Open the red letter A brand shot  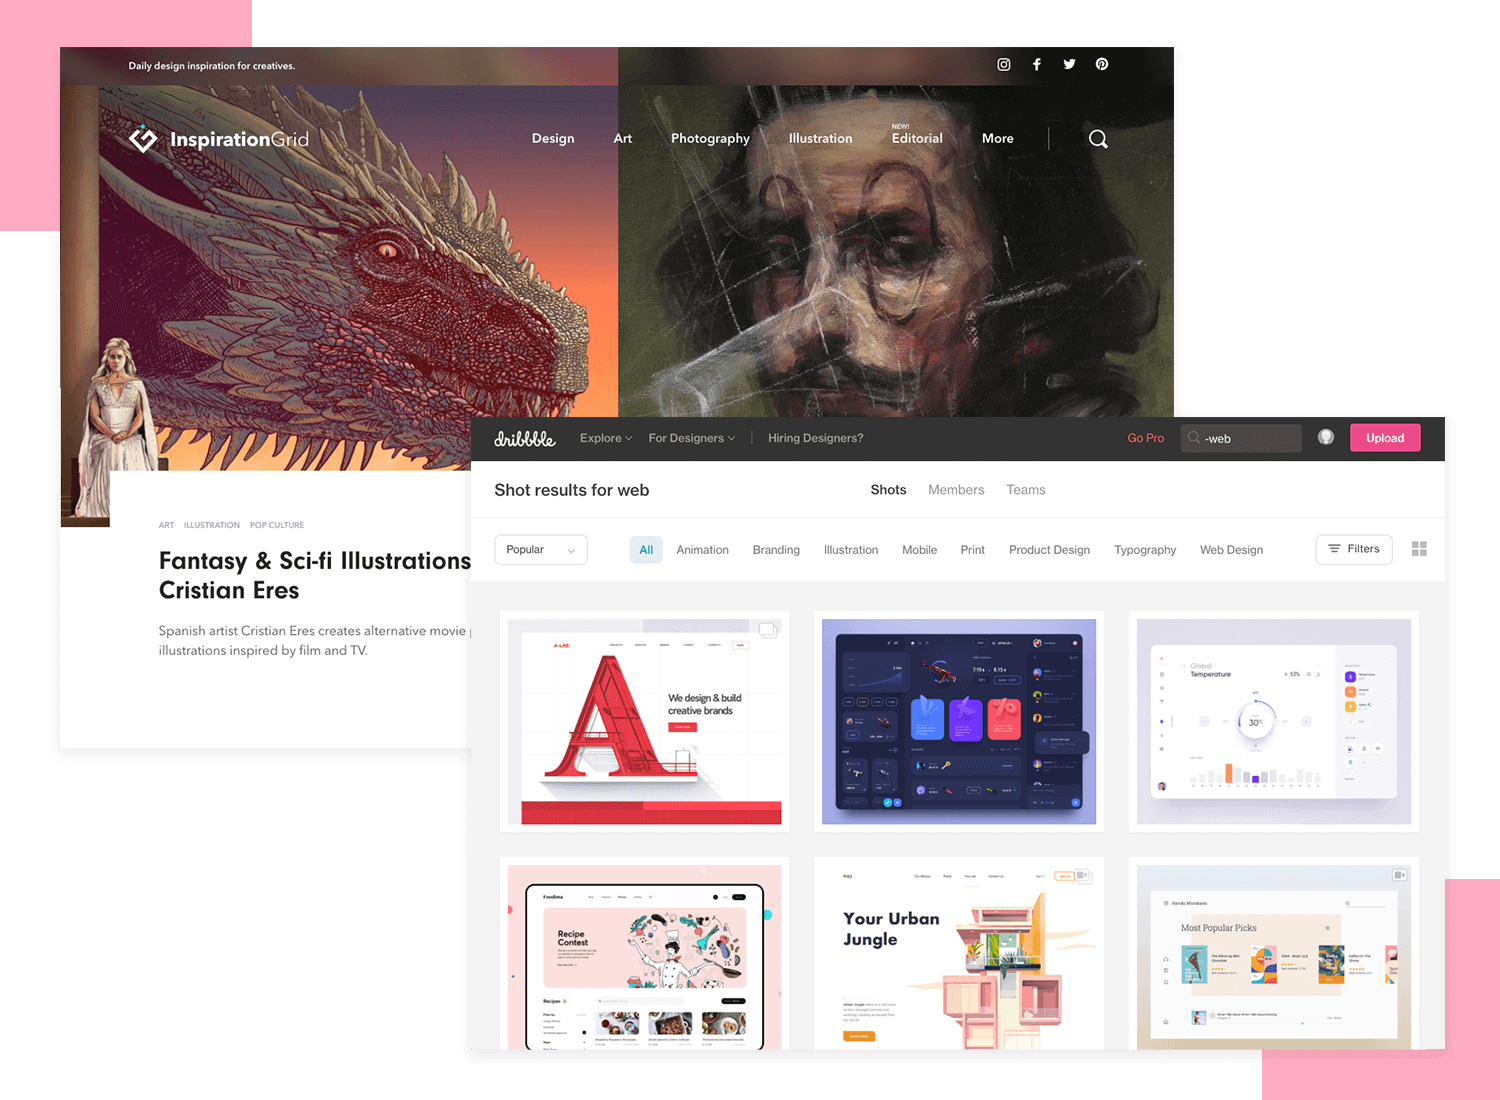pyautogui.click(x=645, y=721)
